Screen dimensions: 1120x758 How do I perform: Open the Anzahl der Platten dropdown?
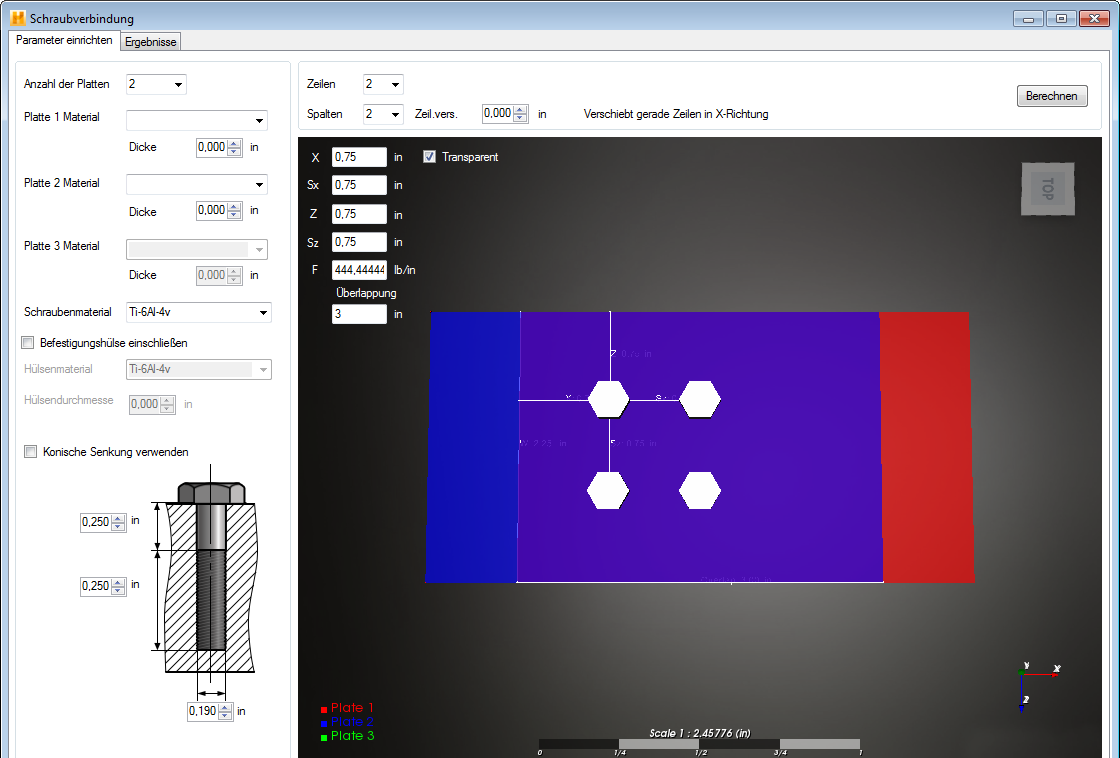(x=156, y=84)
